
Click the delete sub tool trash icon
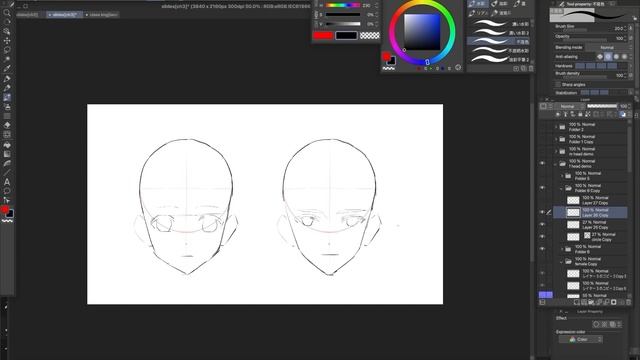click(x=531, y=69)
